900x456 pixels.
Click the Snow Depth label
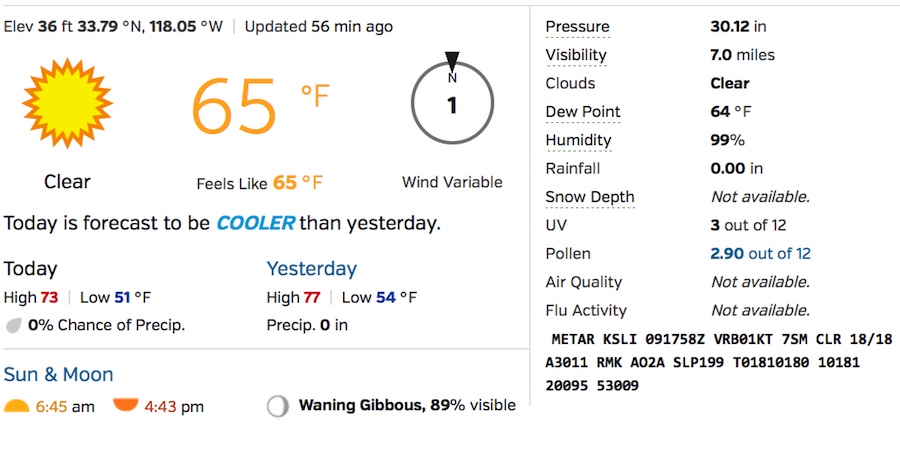tap(590, 197)
